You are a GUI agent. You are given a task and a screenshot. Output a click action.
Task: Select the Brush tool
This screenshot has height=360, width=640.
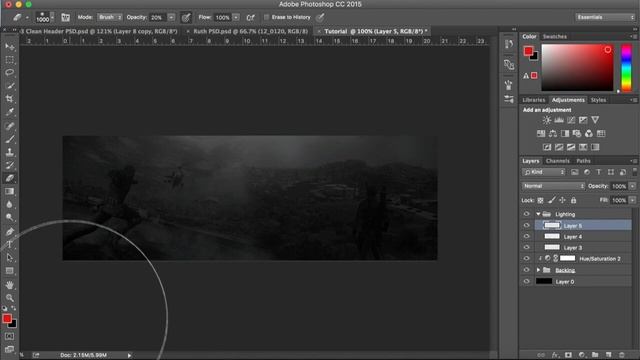click(9, 139)
